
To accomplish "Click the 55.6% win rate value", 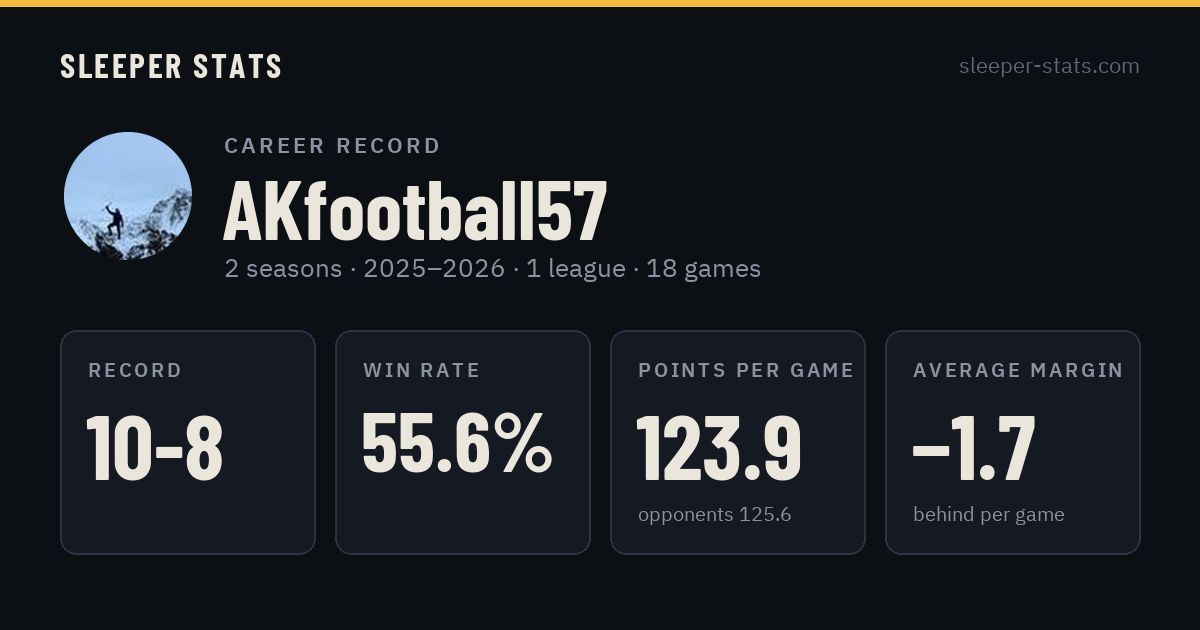I will 457,444.
